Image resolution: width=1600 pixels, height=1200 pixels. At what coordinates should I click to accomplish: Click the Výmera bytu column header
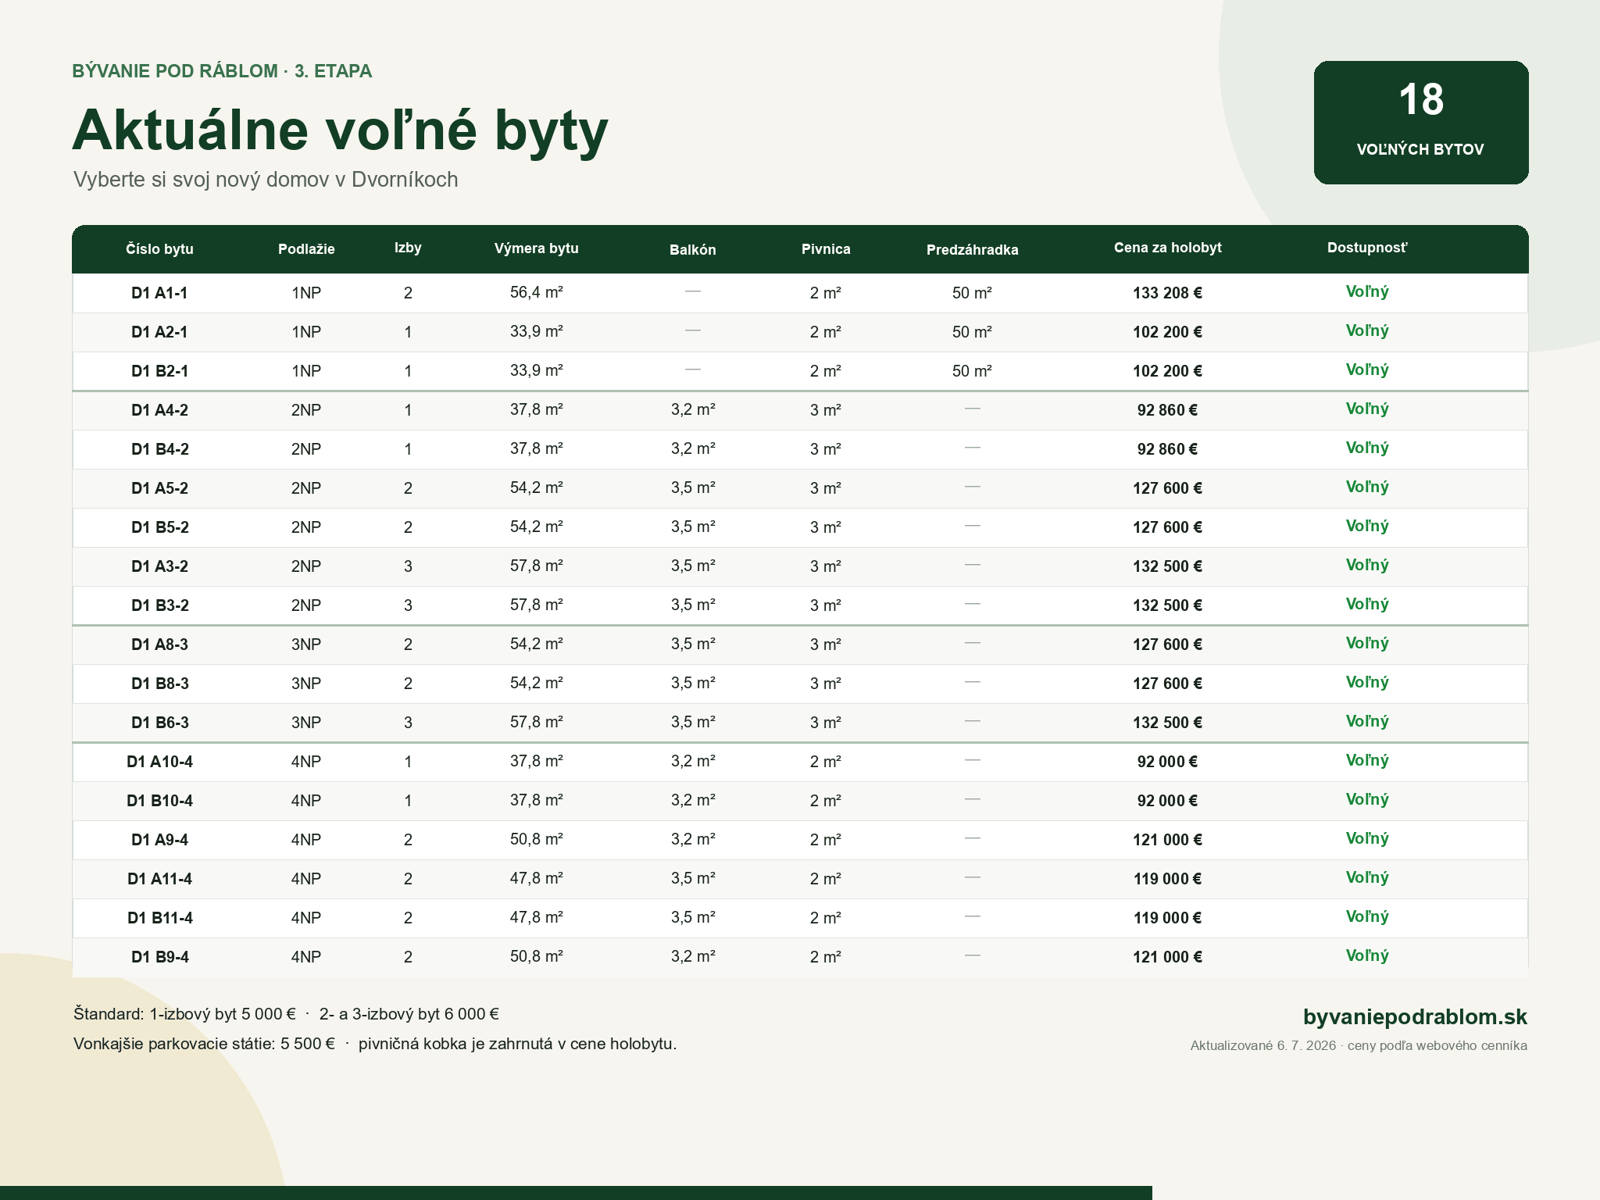[x=536, y=248]
